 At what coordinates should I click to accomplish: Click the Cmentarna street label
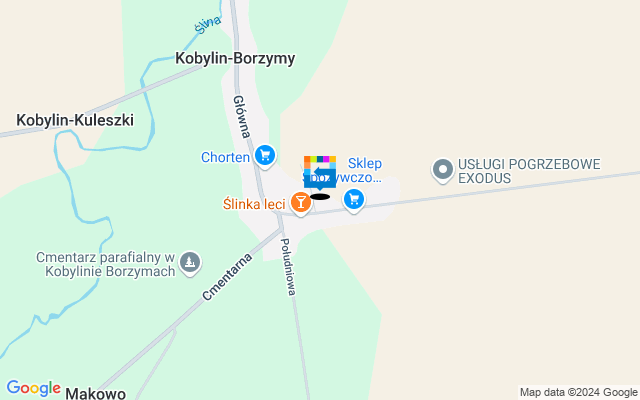tap(227, 277)
